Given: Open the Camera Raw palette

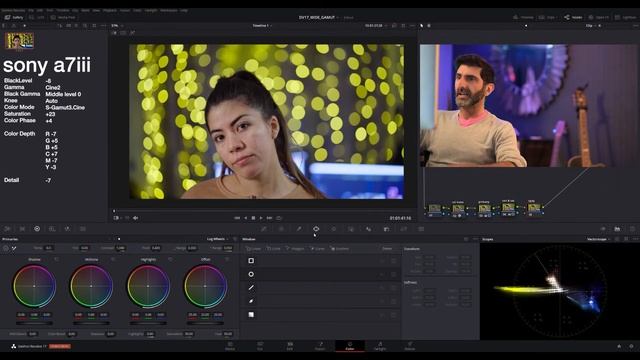Looking at the screenshot, I should [7, 229].
